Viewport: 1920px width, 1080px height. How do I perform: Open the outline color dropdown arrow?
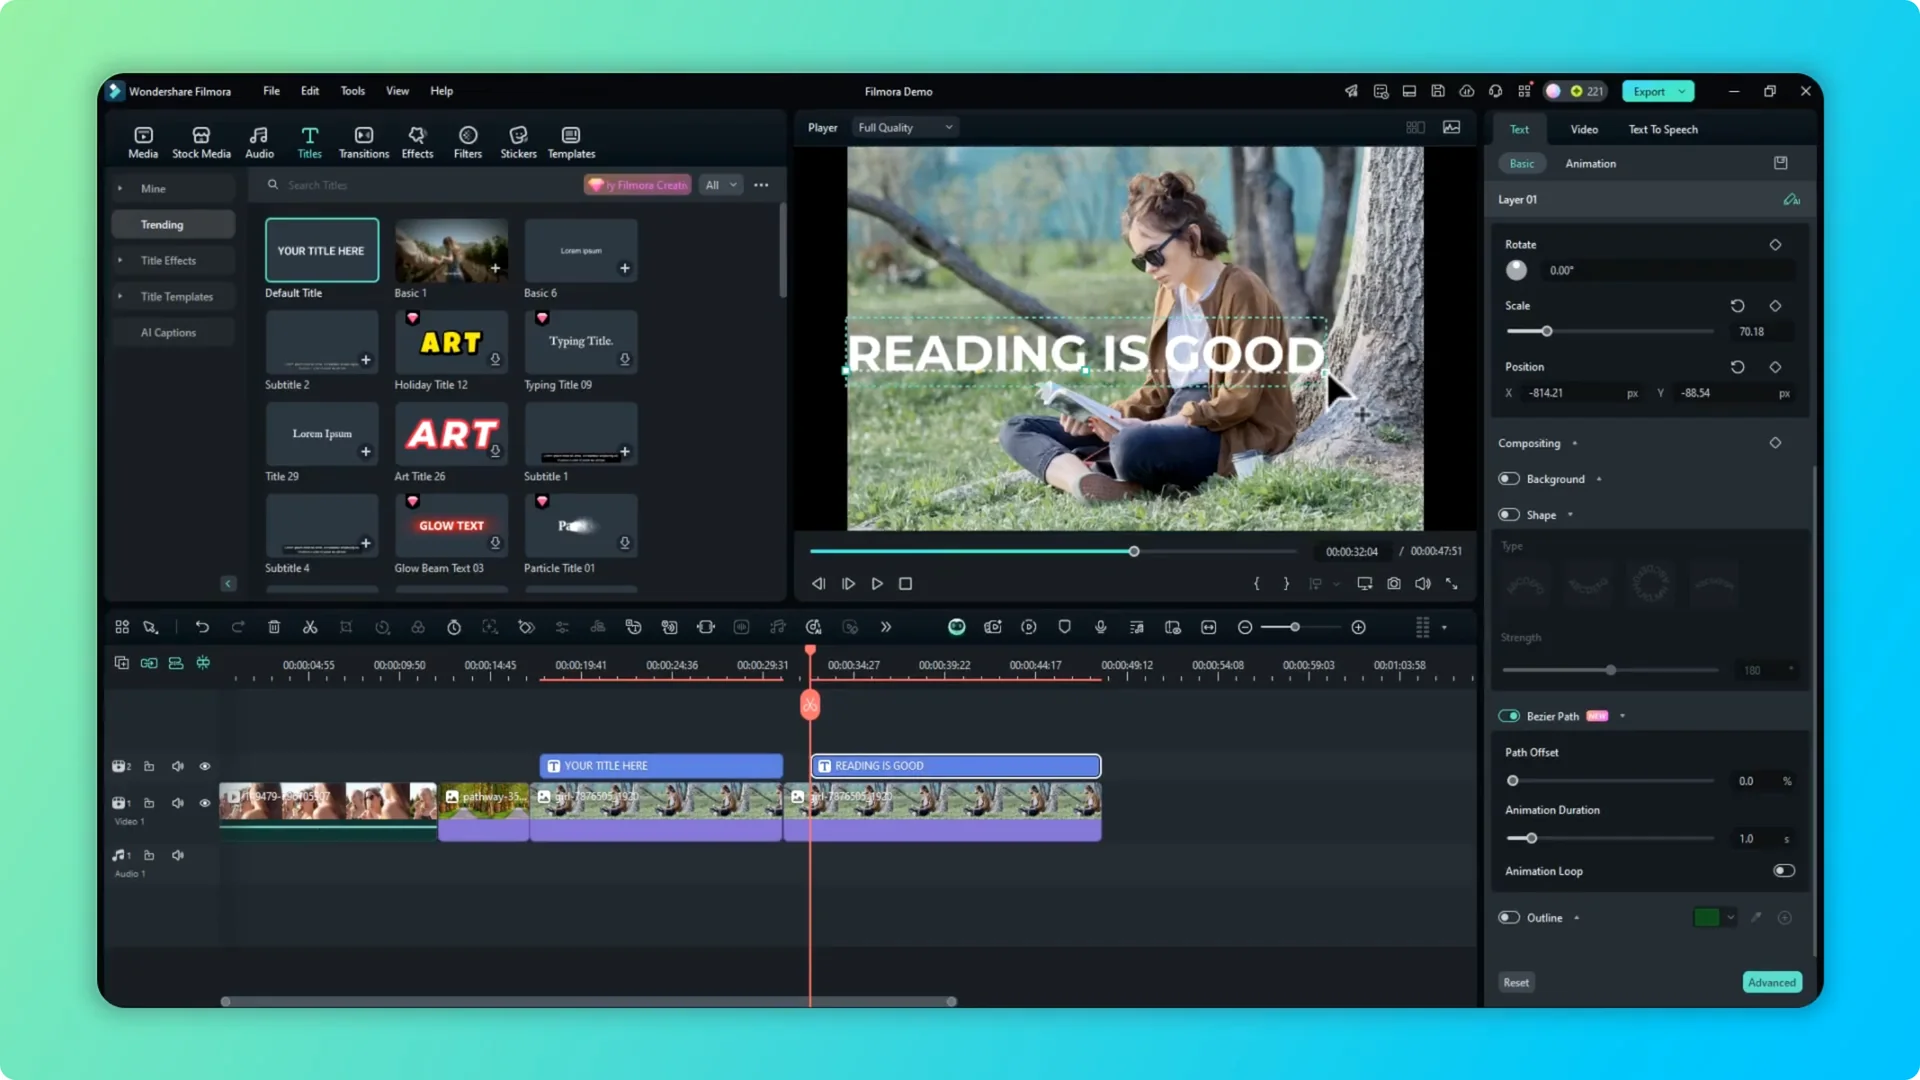(x=1730, y=918)
